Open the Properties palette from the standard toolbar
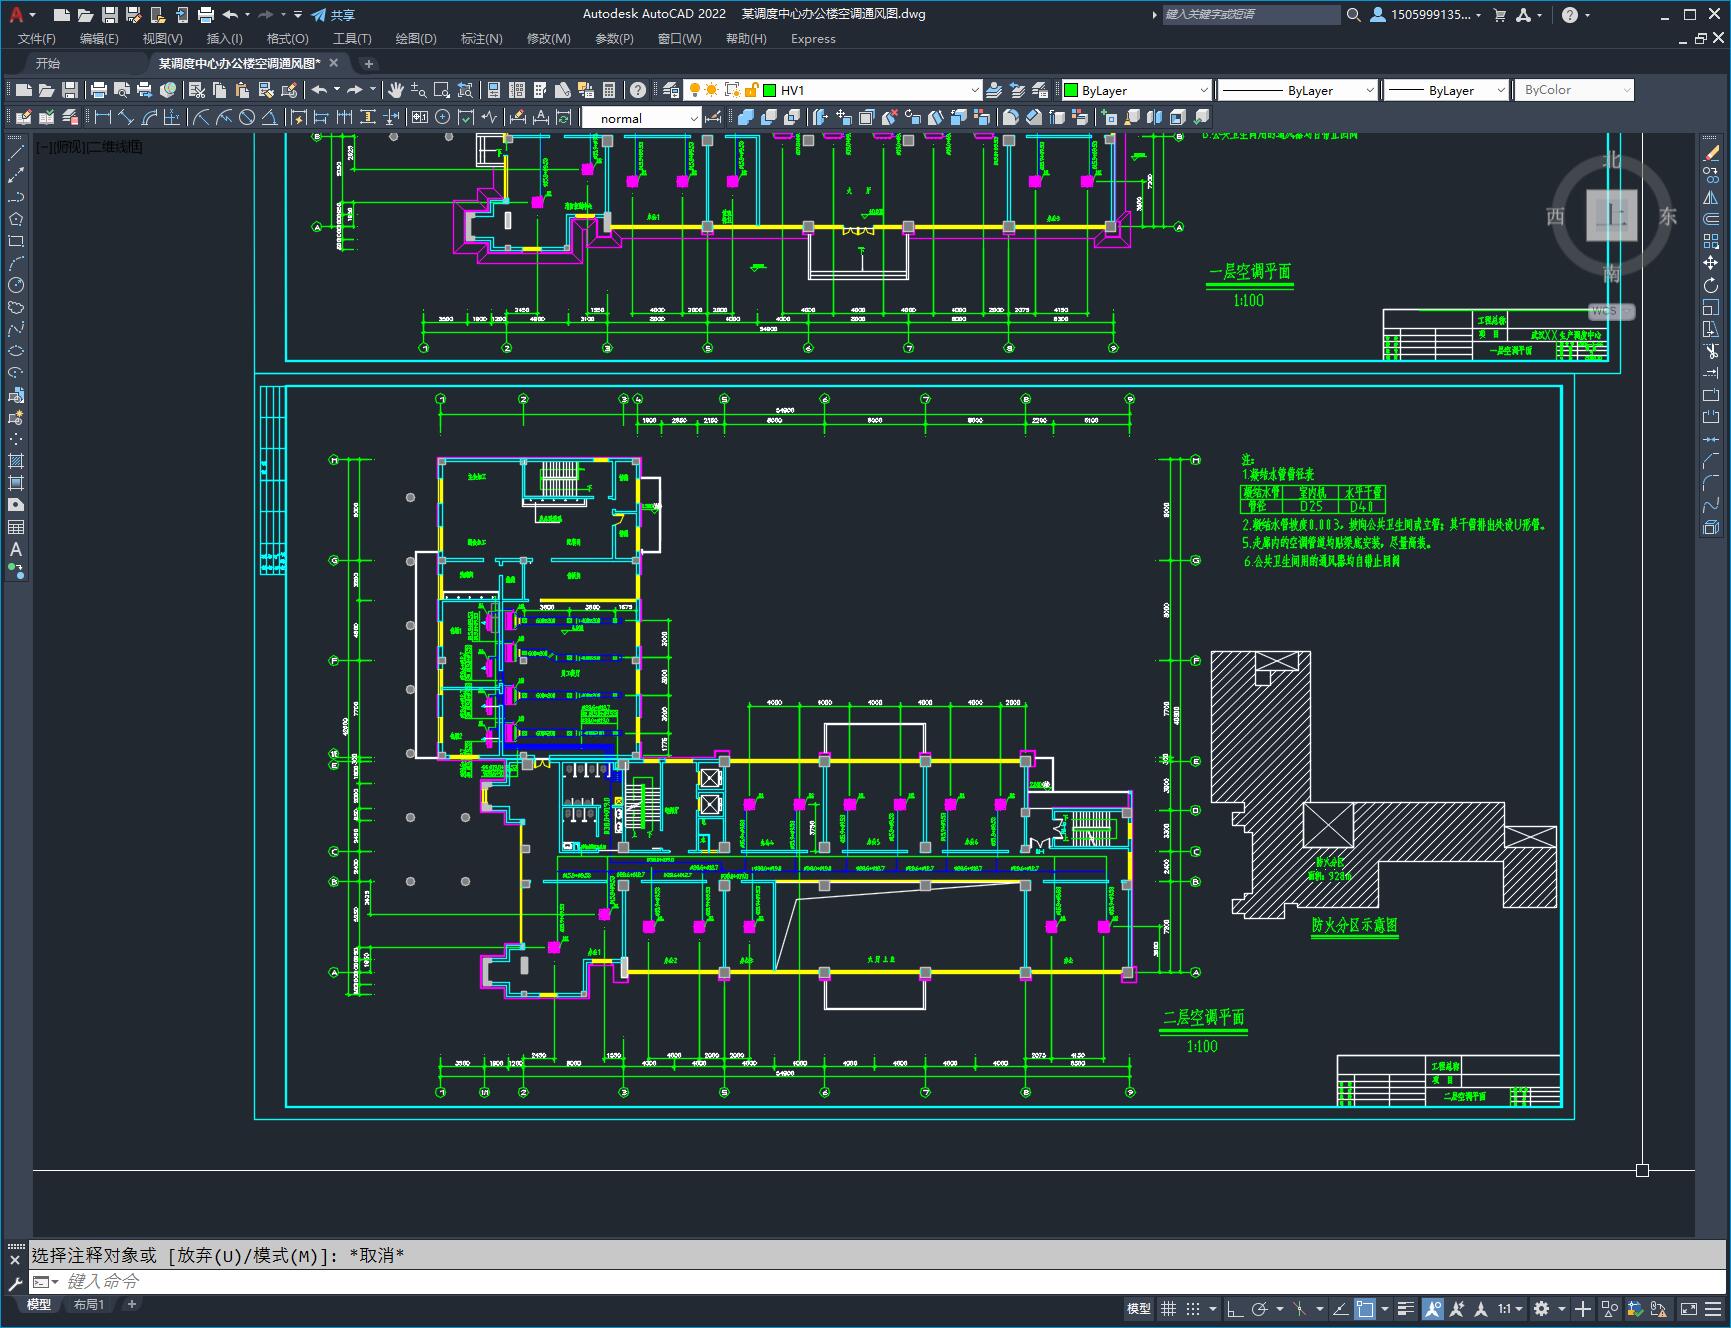 pos(494,90)
